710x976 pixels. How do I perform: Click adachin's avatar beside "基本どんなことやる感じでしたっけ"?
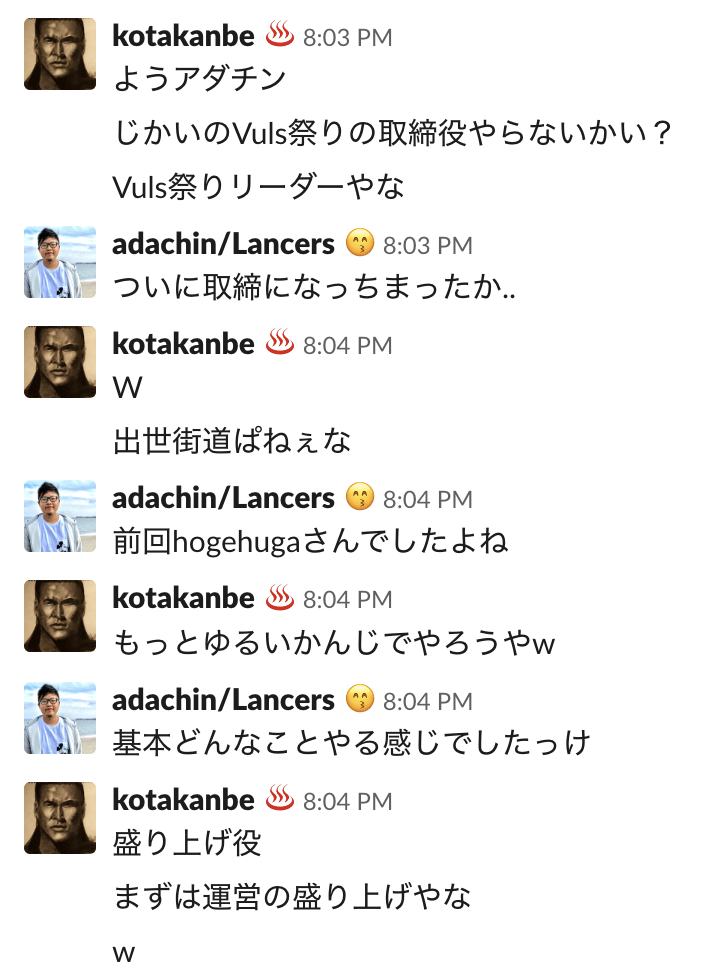tap(60, 718)
